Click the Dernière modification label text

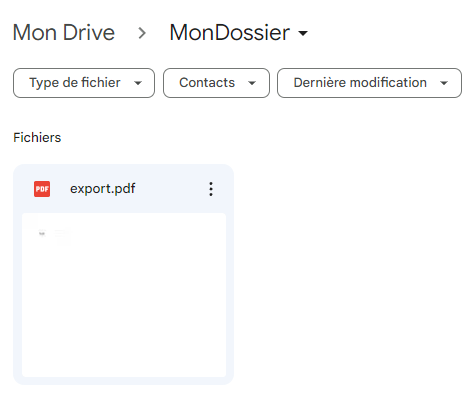click(x=360, y=83)
